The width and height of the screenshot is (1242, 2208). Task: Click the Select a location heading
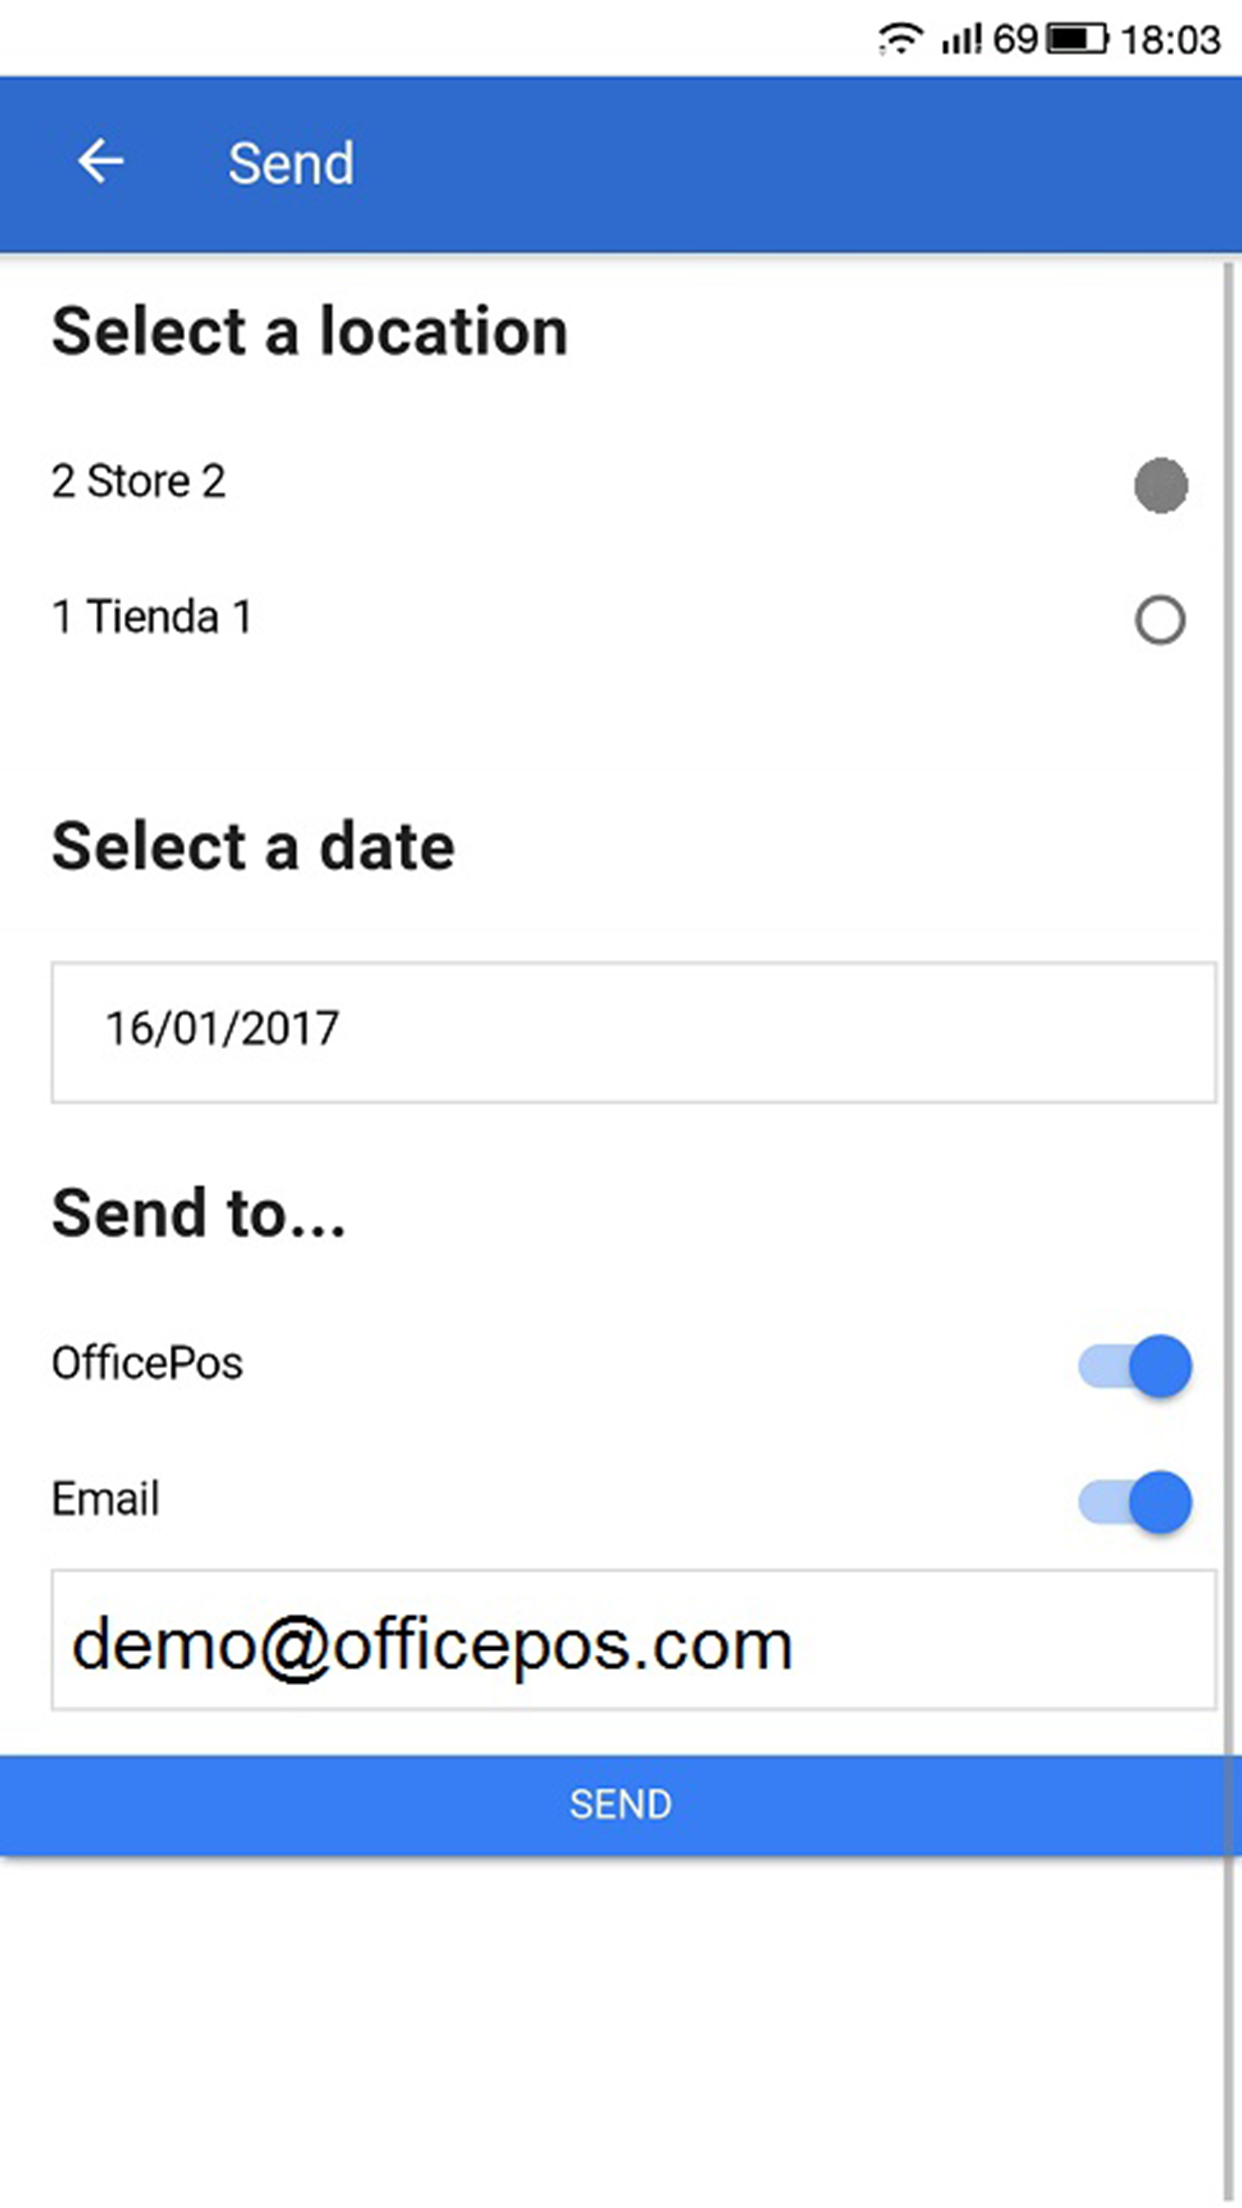click(x=309, y=330)
